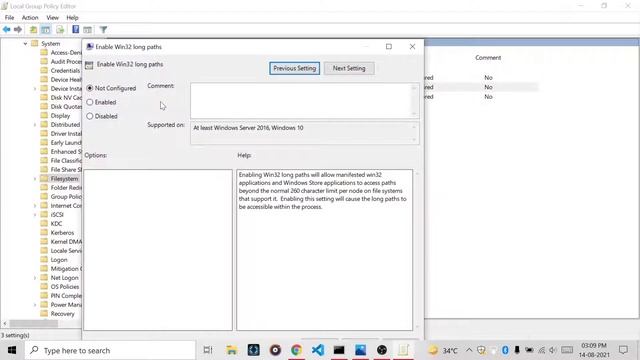
Task: Select the Disk Quotas folder in tree
Action: click(66, 107)
